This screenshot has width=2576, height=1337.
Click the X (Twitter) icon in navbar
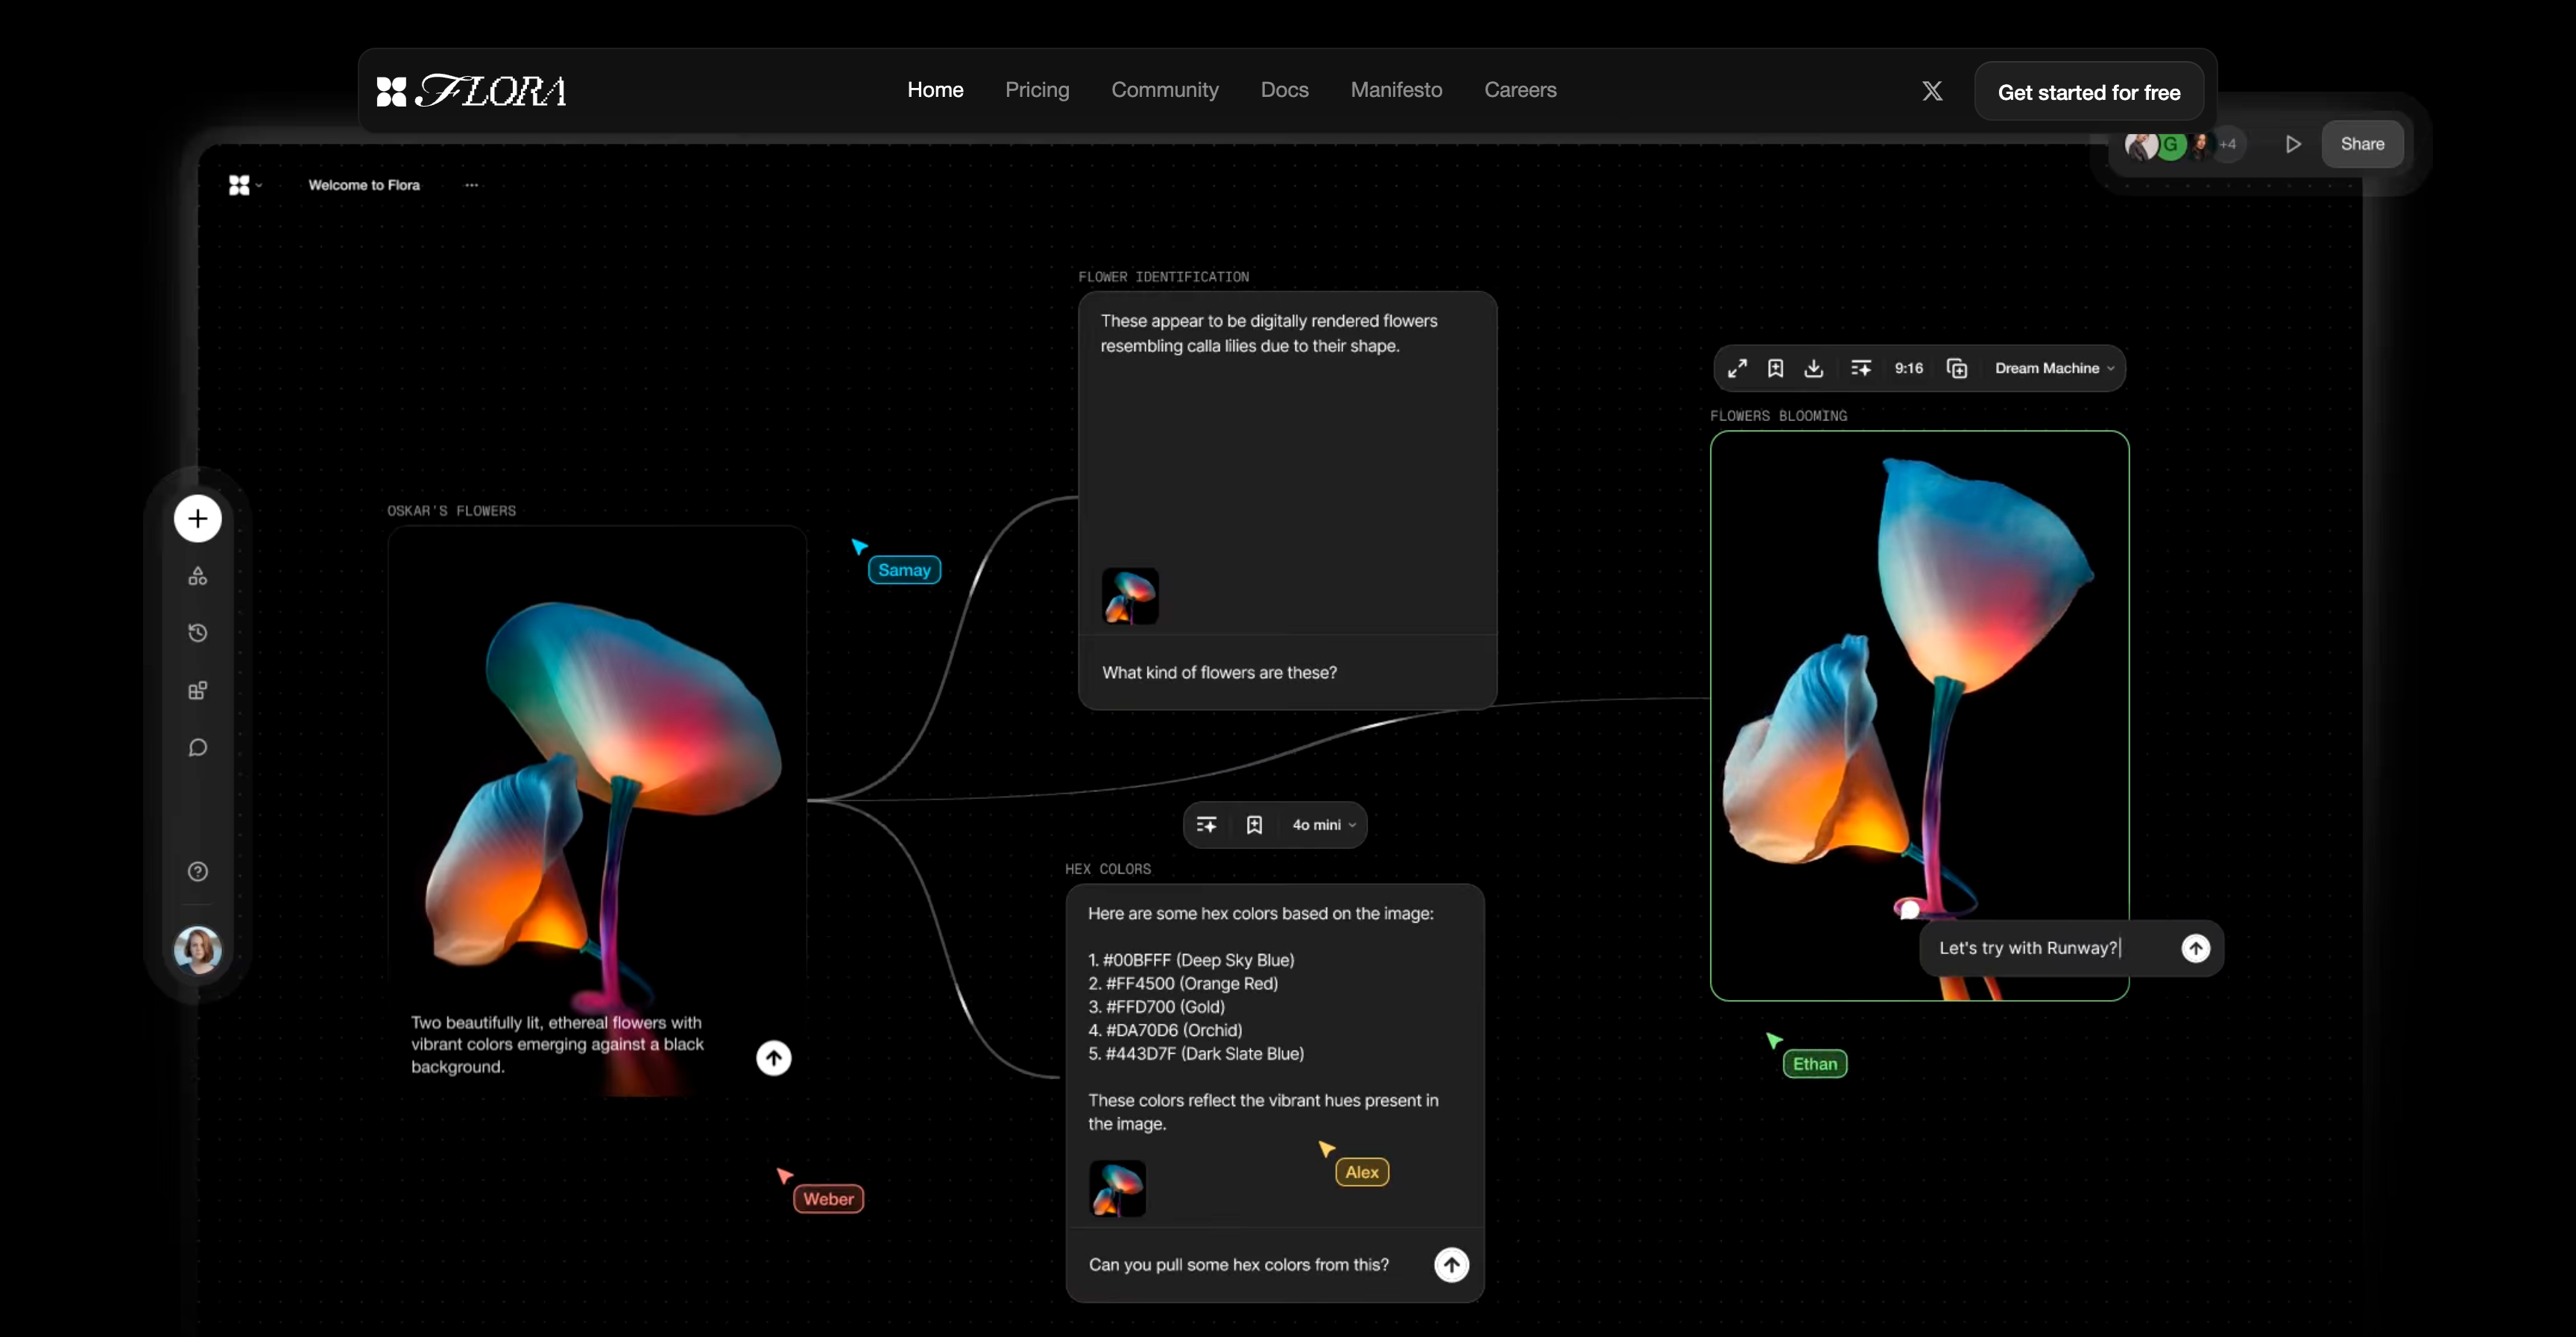coord(1932,91)
